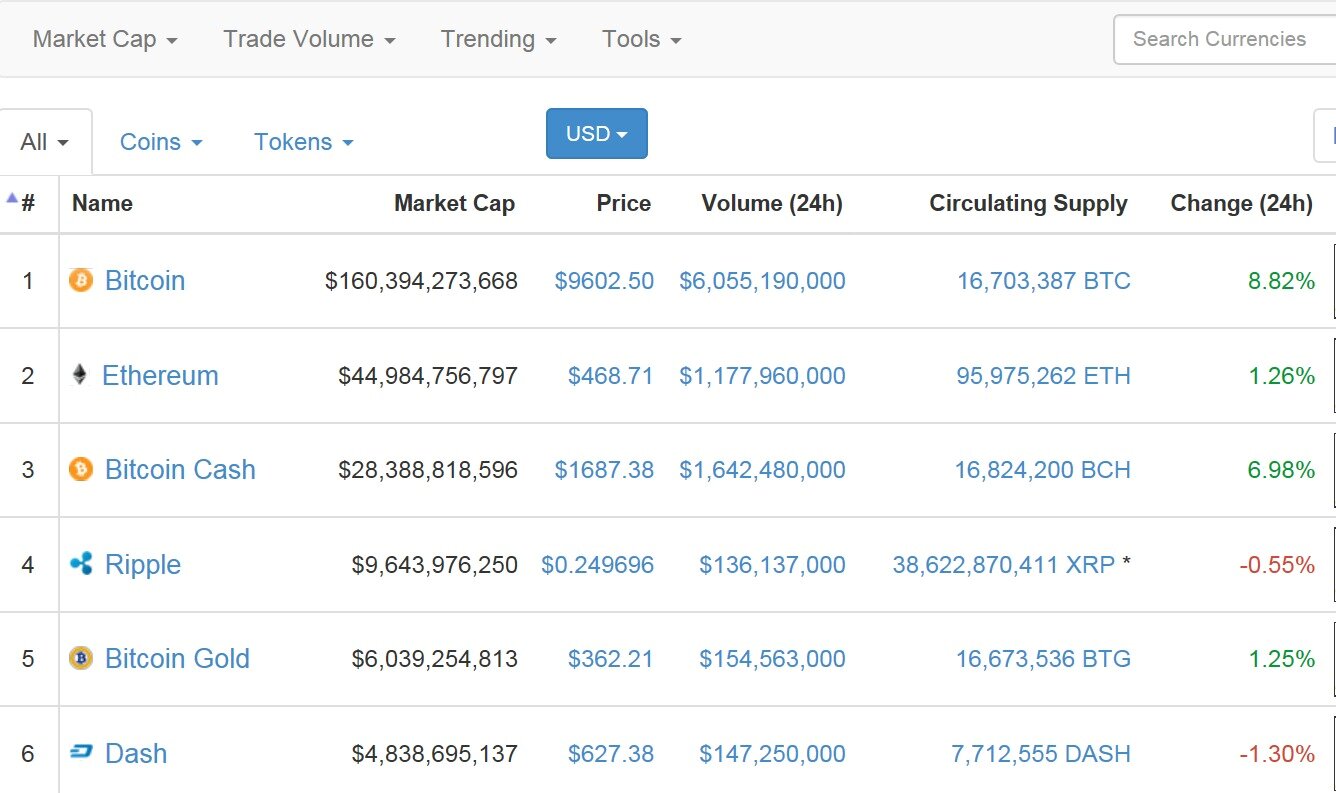Click supply 7,712,555 DASH
The width and height of the screenshot is (1336, 793).
[1041, 754]
